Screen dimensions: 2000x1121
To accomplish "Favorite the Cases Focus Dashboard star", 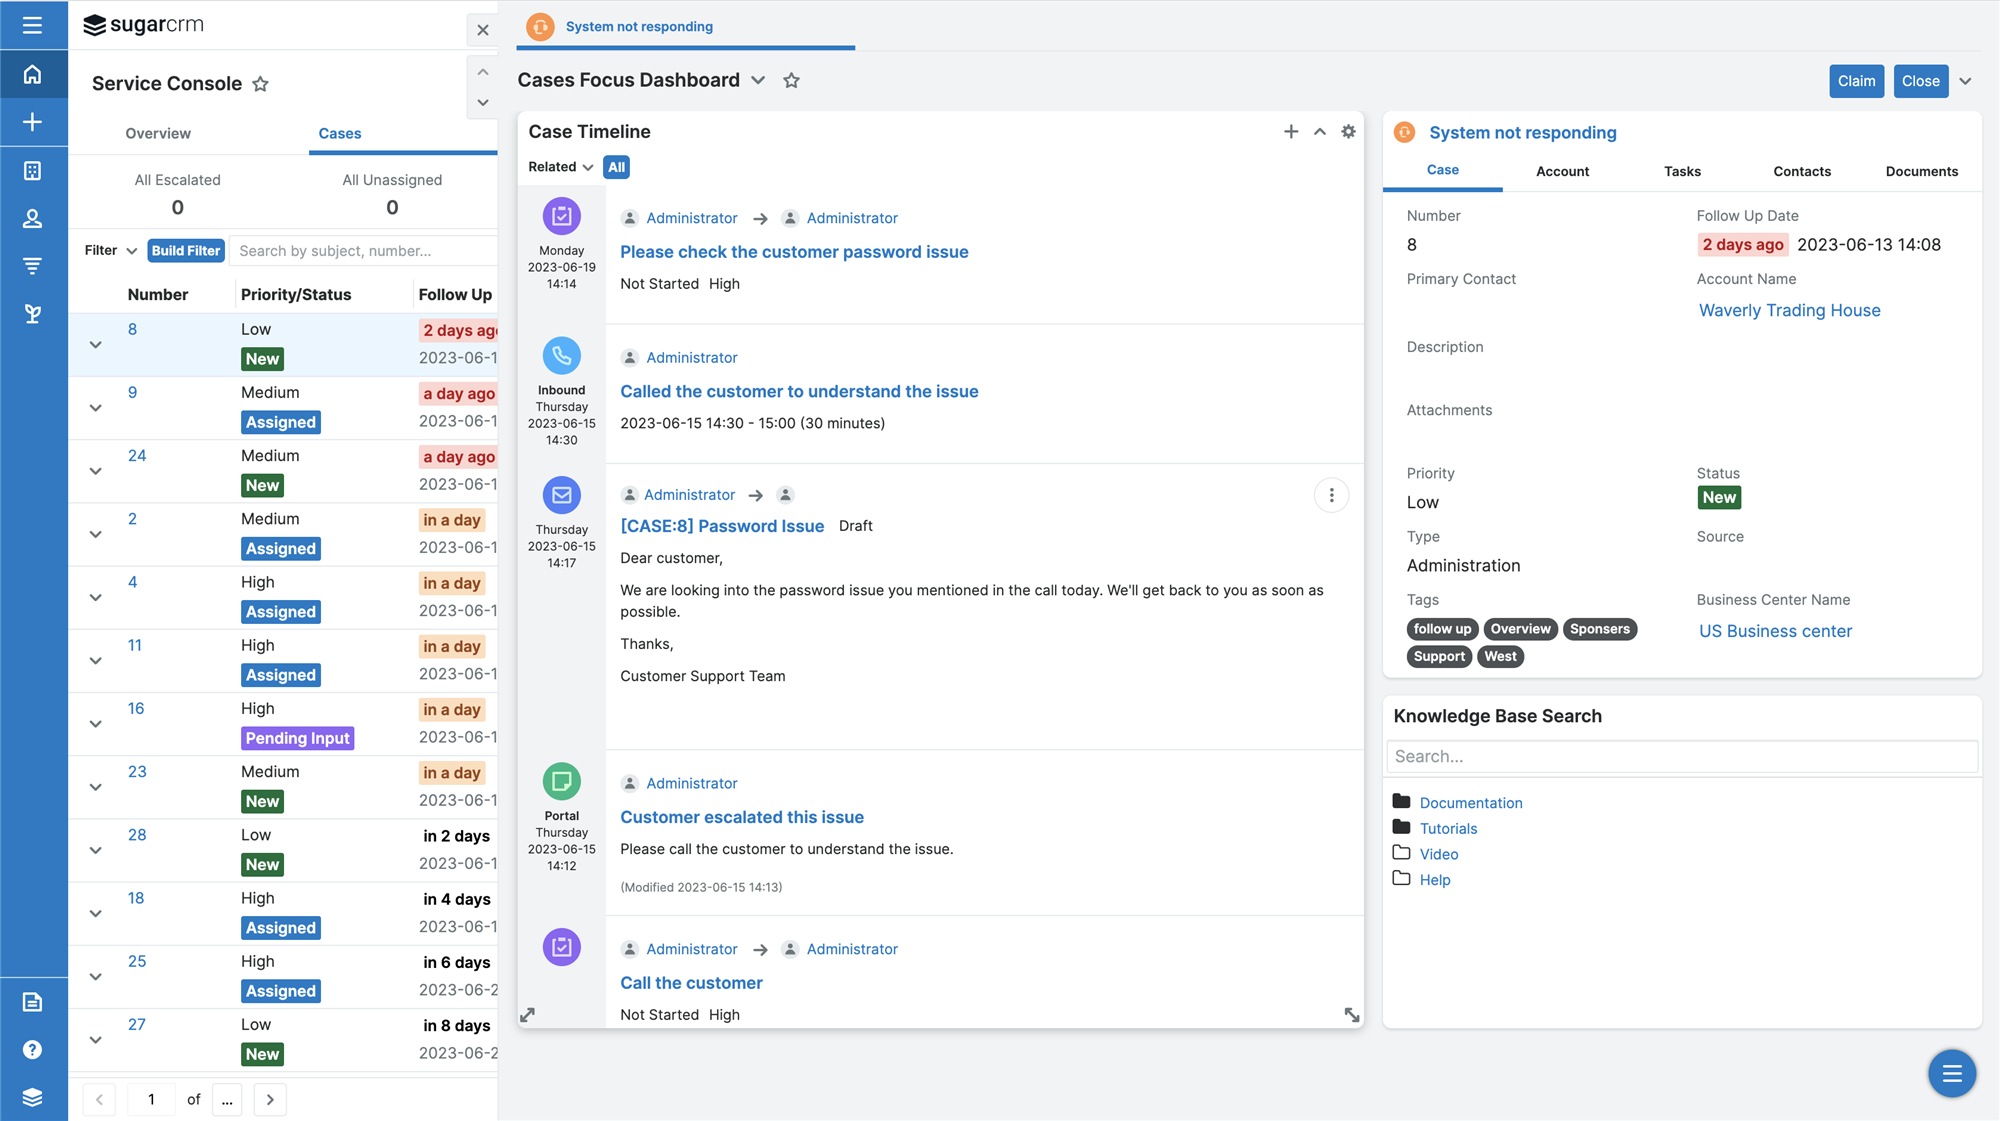I will coord(791,80).
